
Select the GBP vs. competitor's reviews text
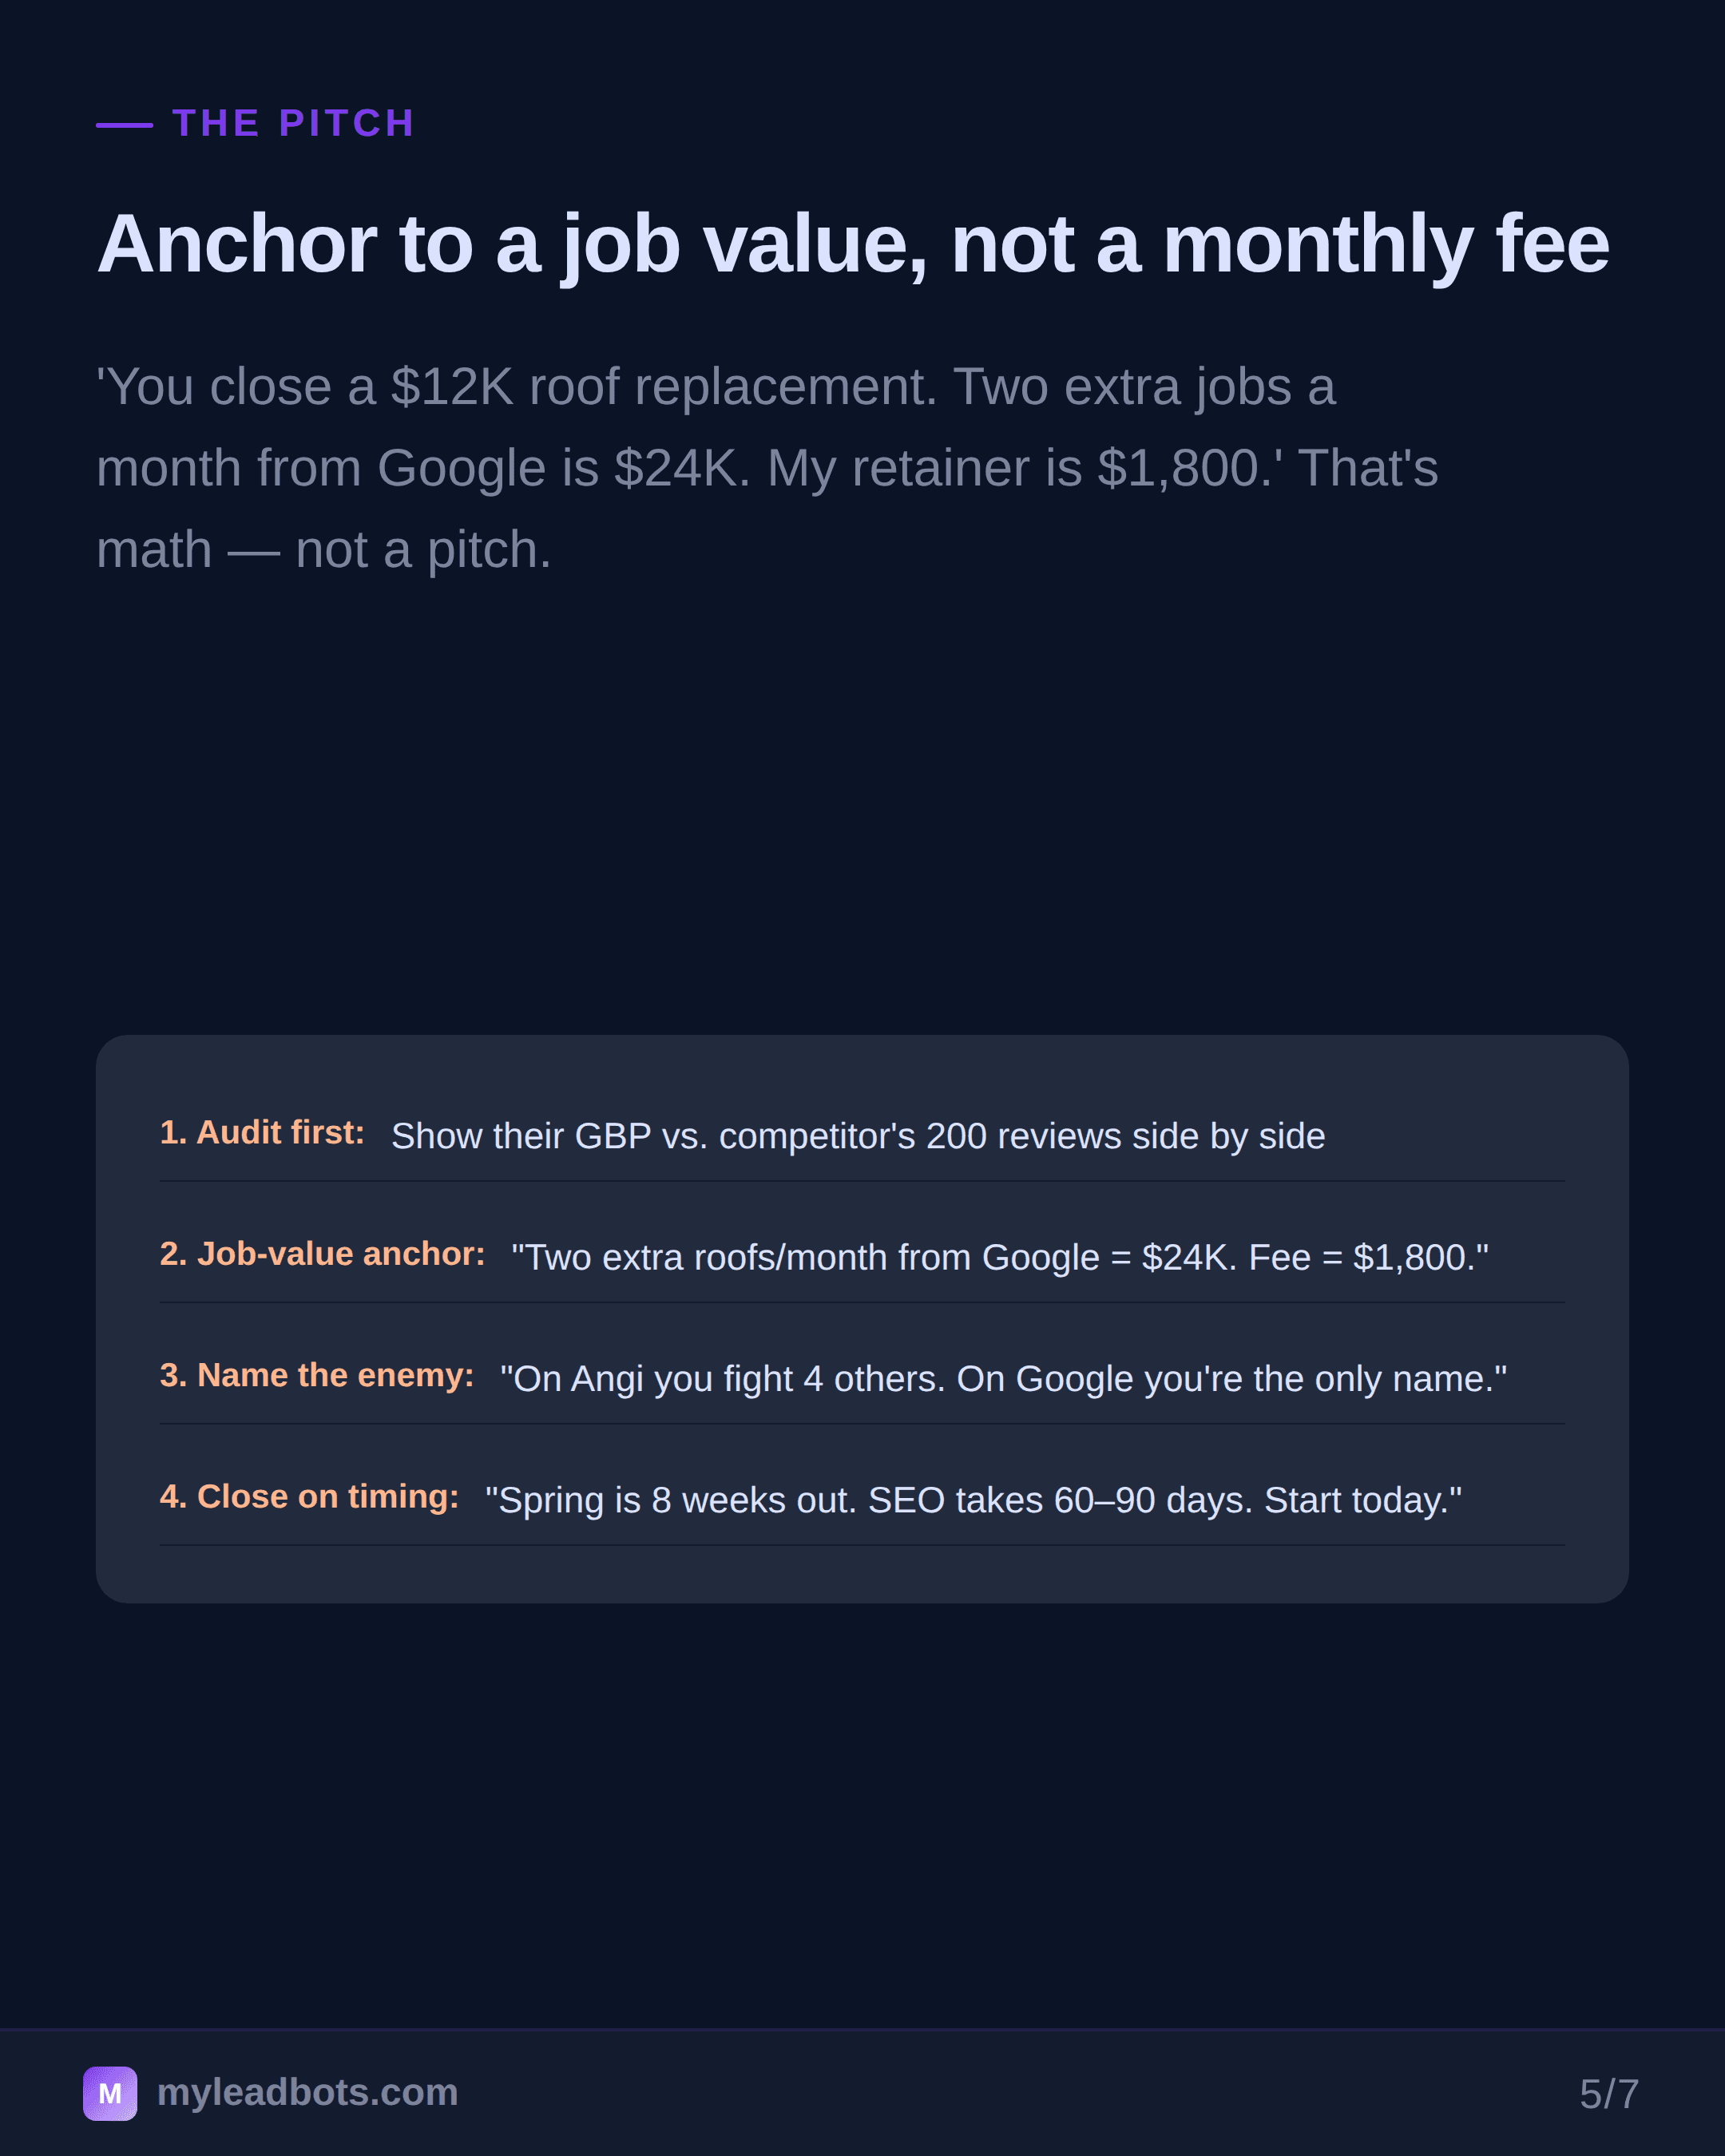click(858, 1137)
